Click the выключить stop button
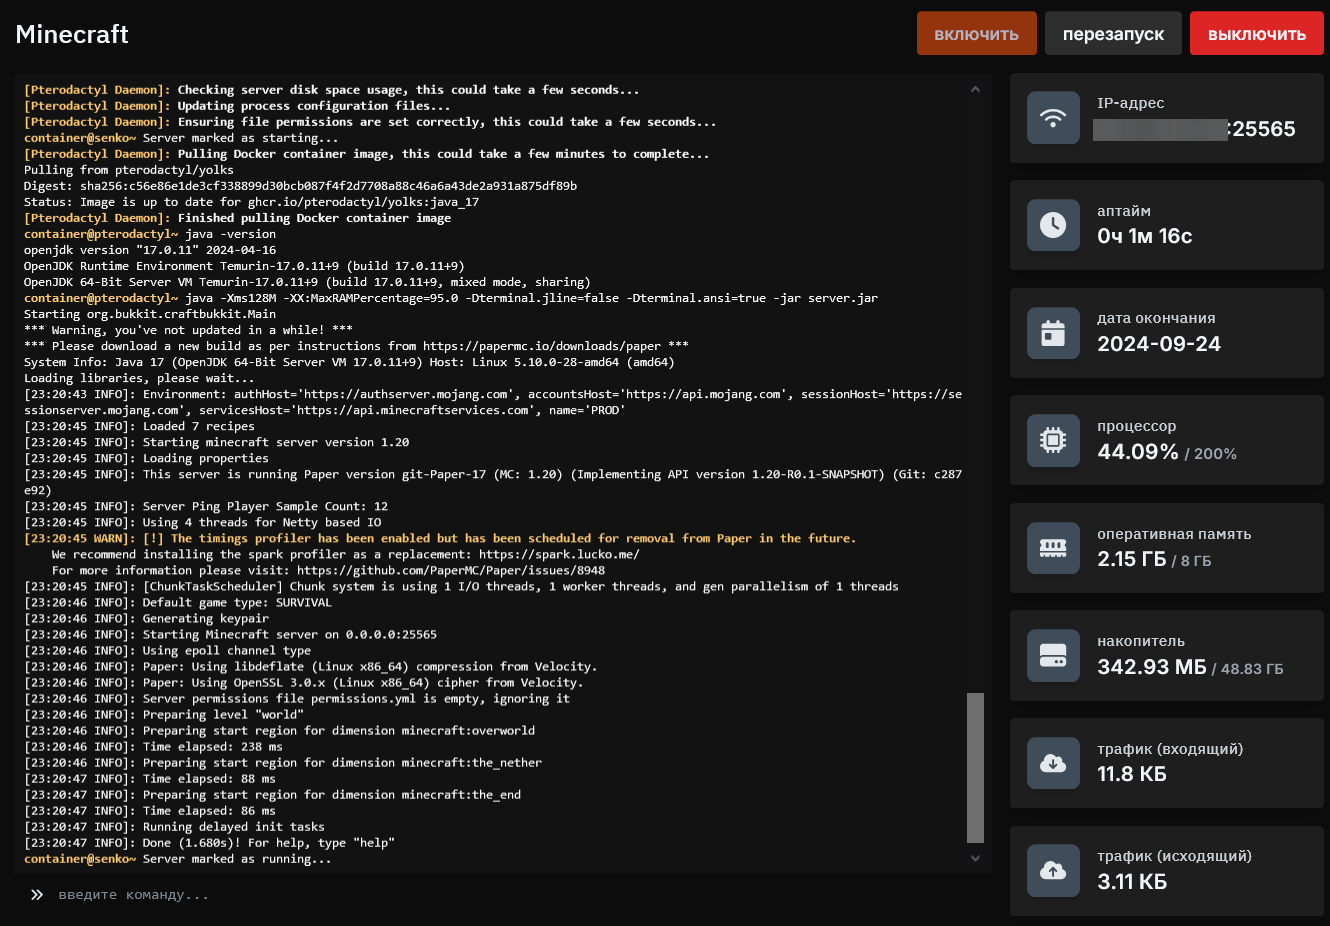Viewport: 1330px width, 926px height. (1257, 34)
